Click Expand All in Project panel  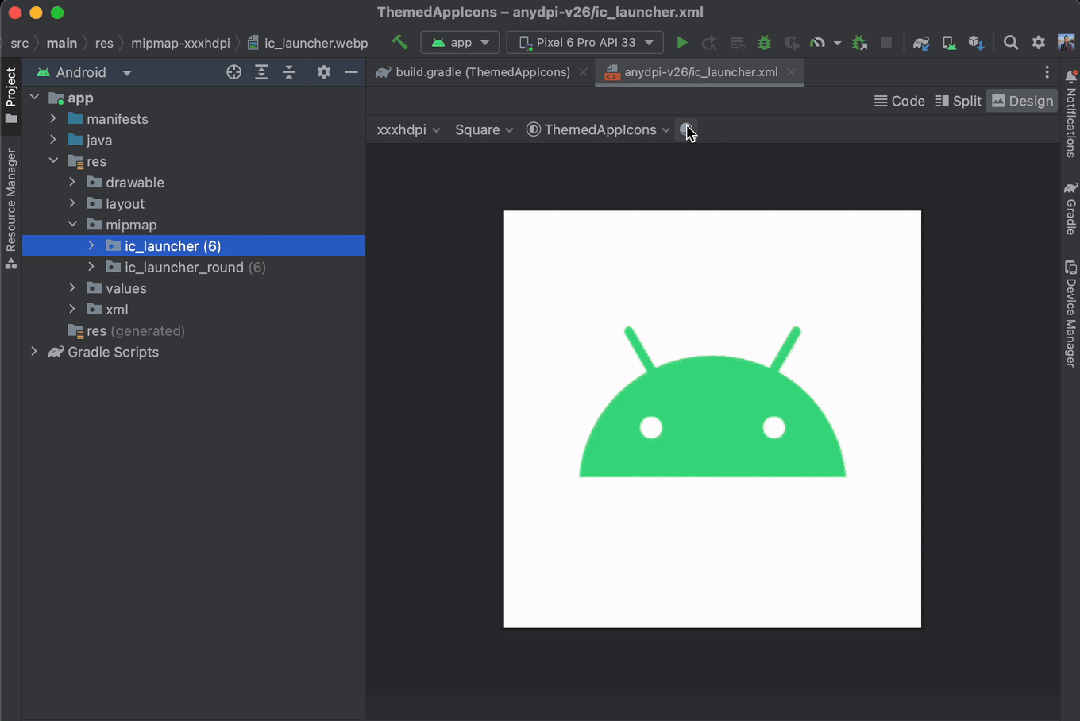(262, 72)
